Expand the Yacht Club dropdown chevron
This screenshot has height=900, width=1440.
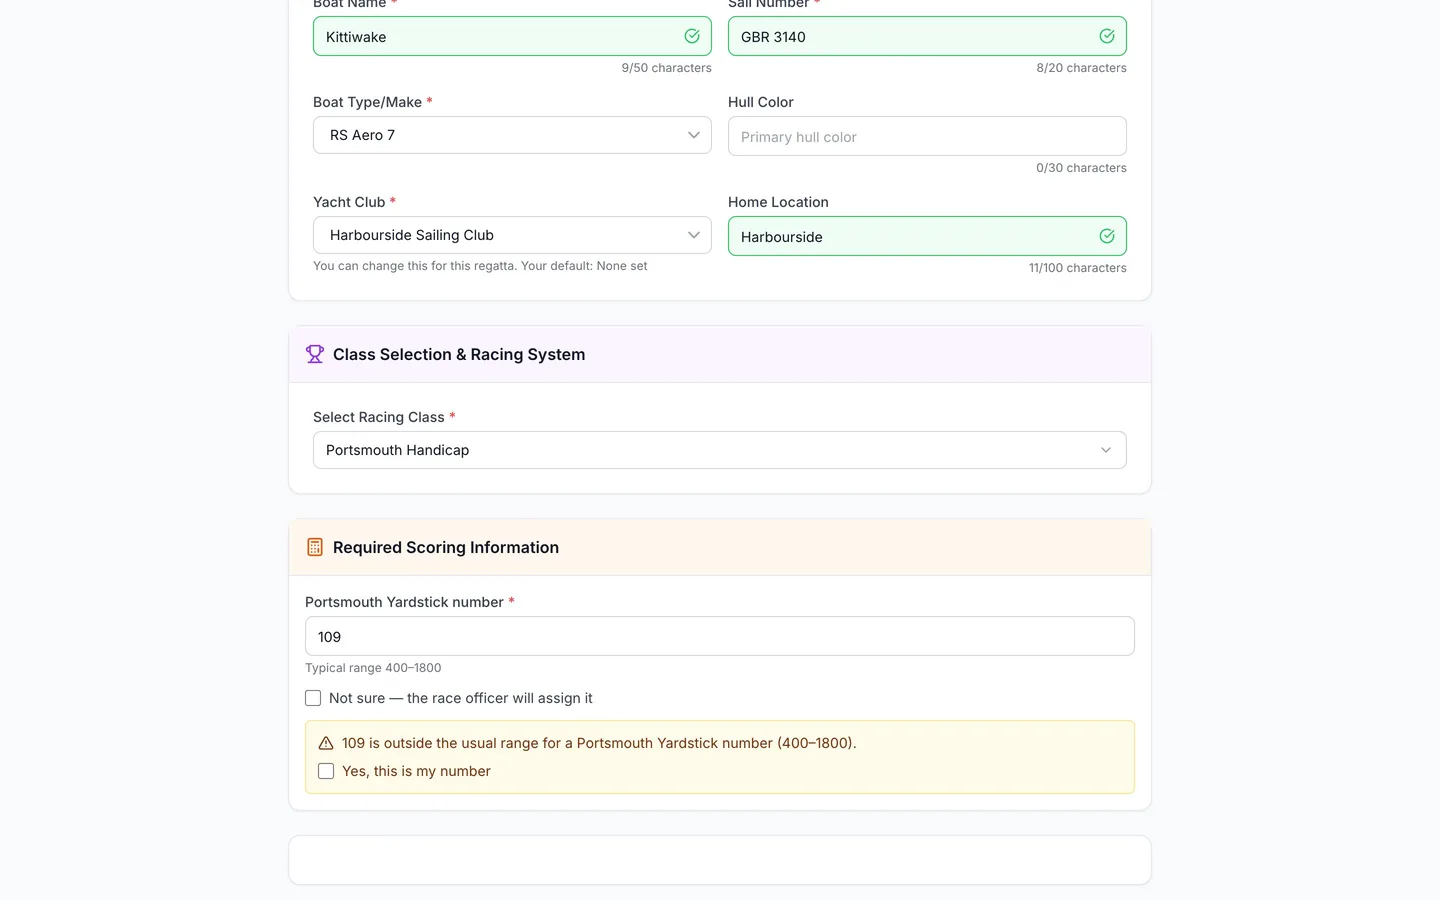[x=694, y=235]
